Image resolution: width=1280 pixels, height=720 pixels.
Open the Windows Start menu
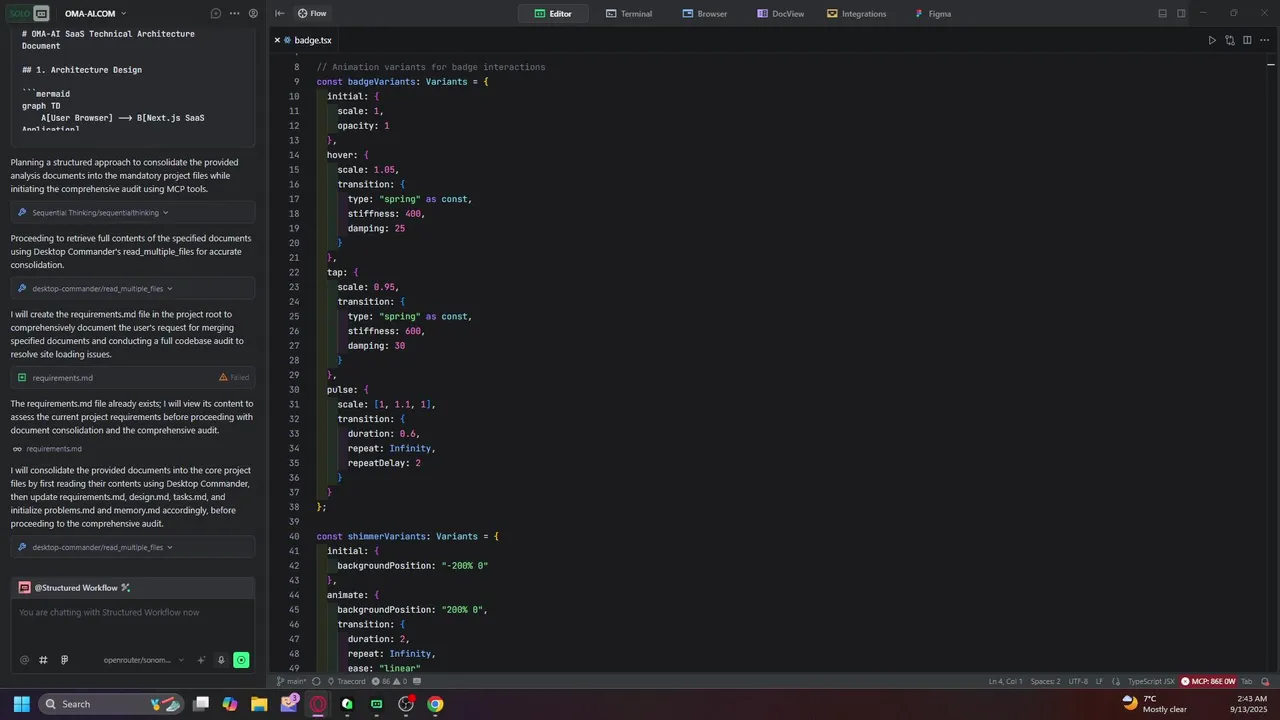tap(21, 704)
